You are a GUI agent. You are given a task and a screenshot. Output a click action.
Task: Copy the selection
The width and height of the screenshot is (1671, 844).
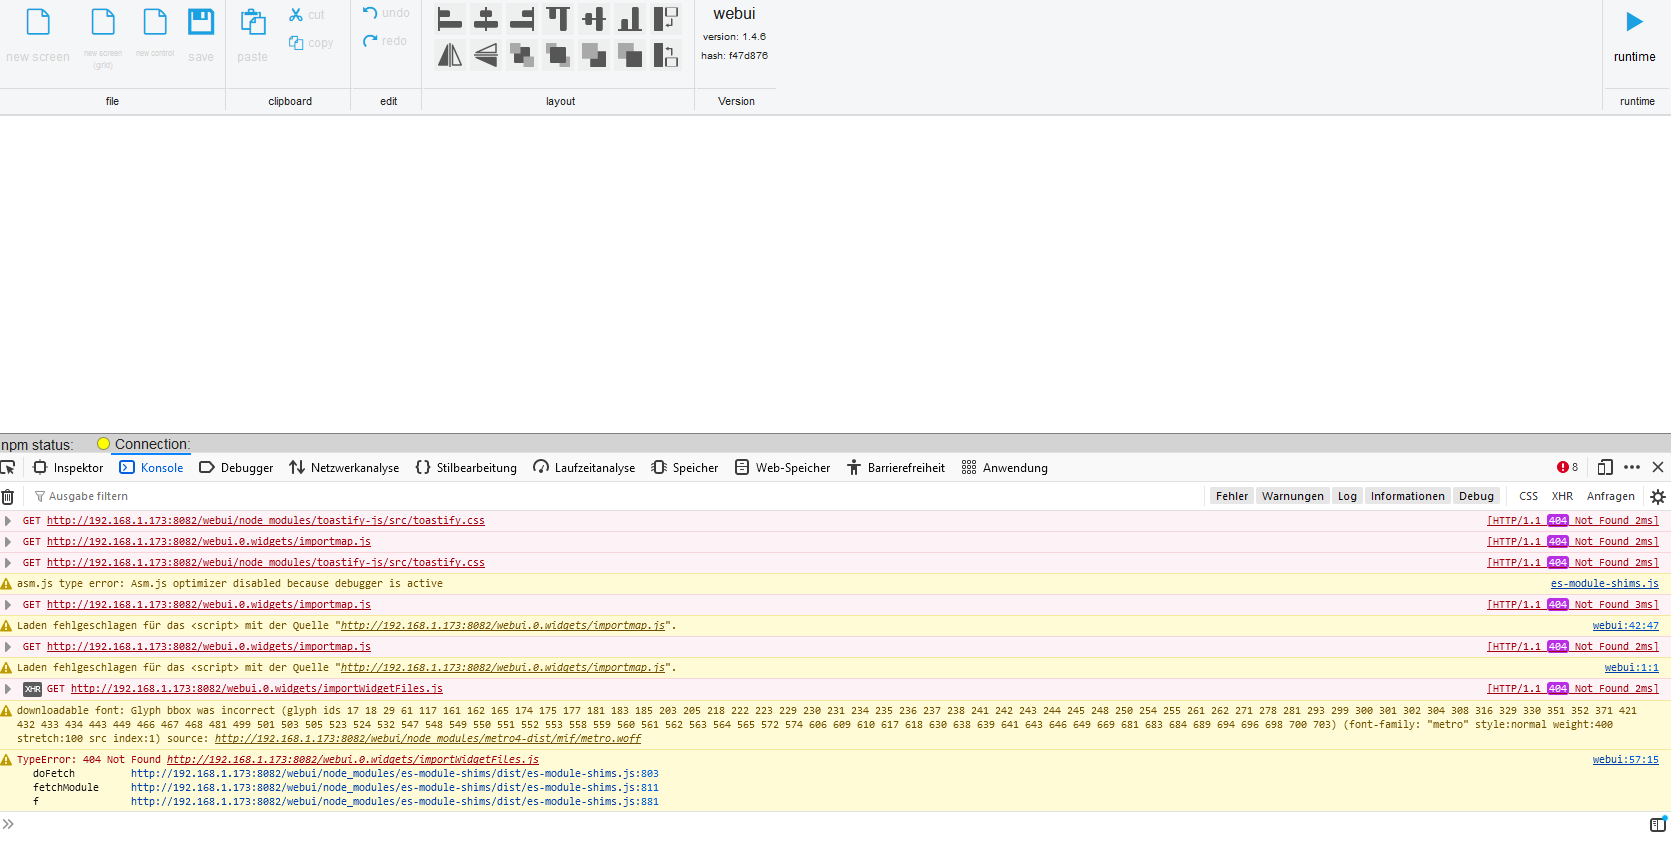[311, 42]
